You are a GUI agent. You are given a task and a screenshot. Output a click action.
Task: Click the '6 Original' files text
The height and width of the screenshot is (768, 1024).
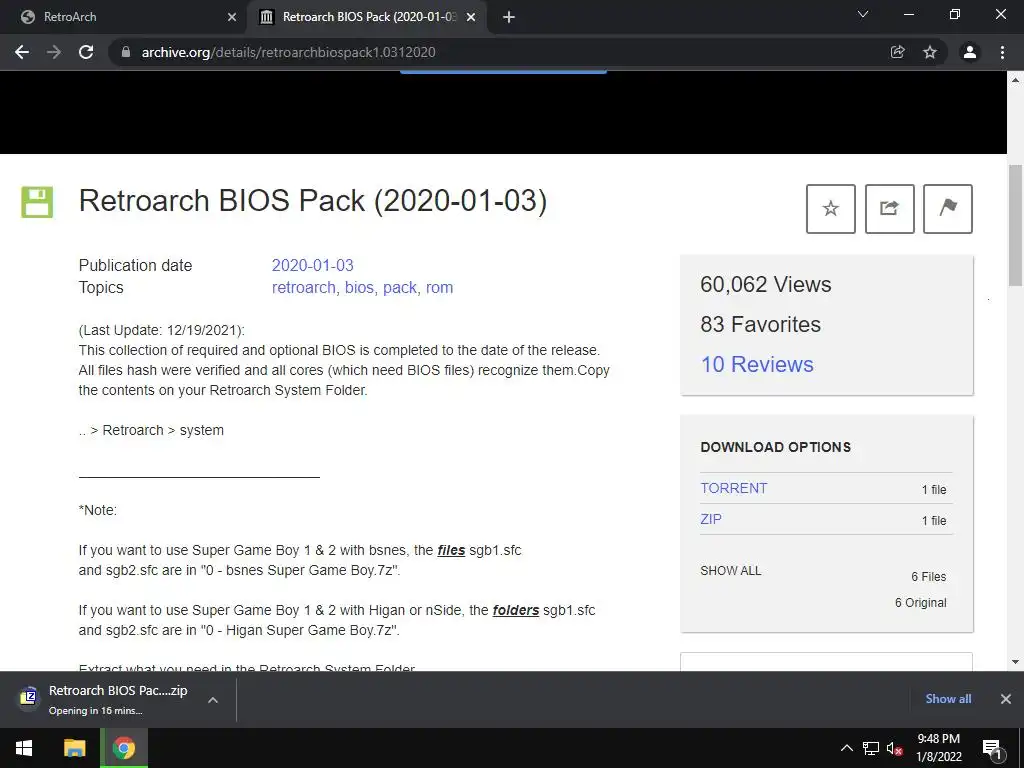point(920,603)
